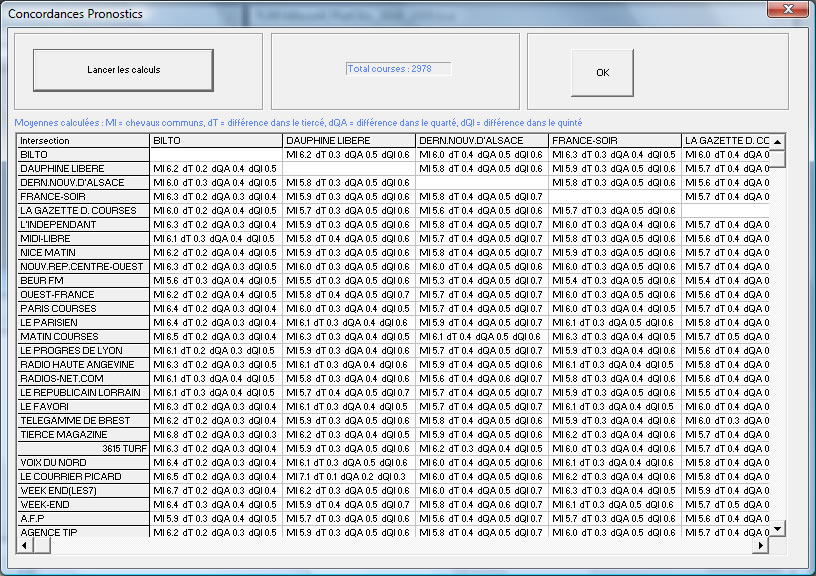Select the "3615 TURF" row header
This screenshot has height=576, width=816.
(x=83, y=449)
